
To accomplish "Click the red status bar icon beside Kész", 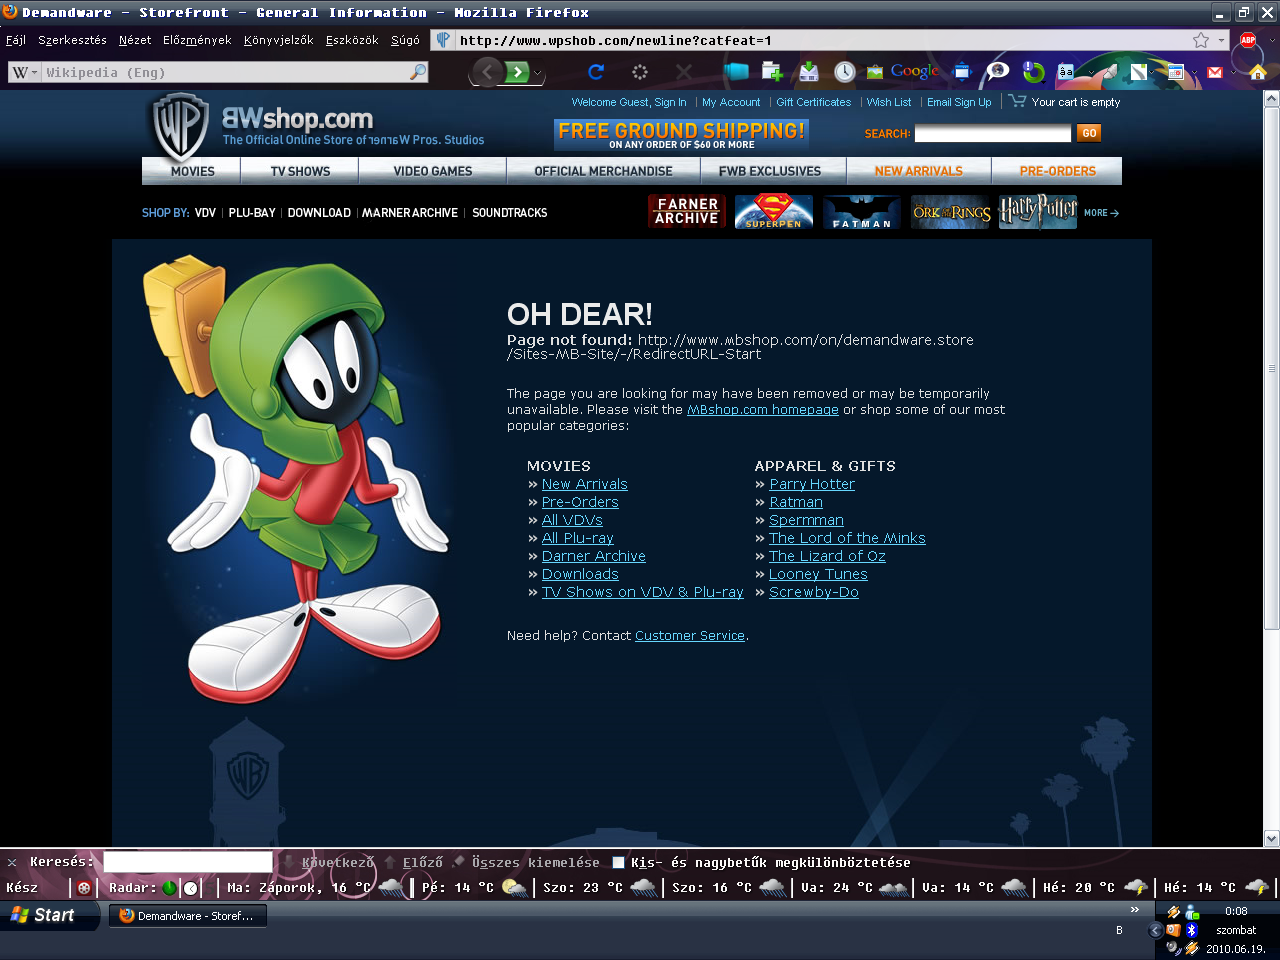I will coord(84,888).
